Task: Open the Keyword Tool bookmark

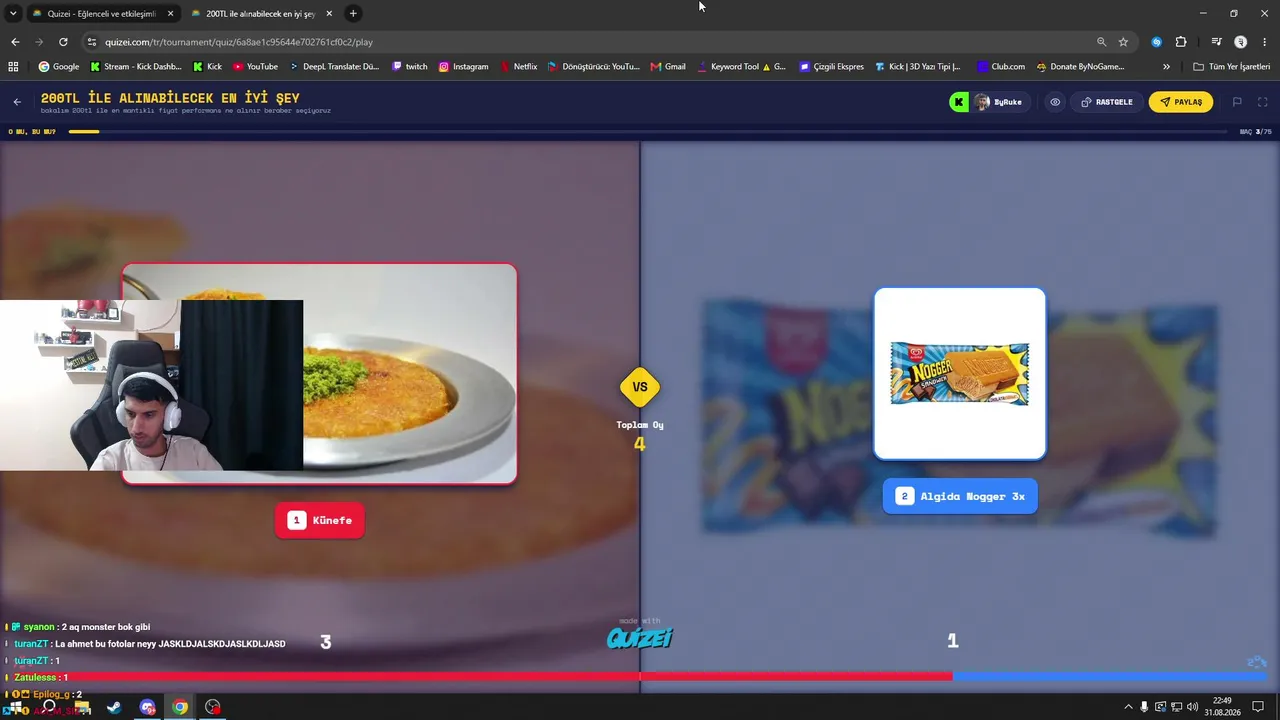Action: pos(741,67)
